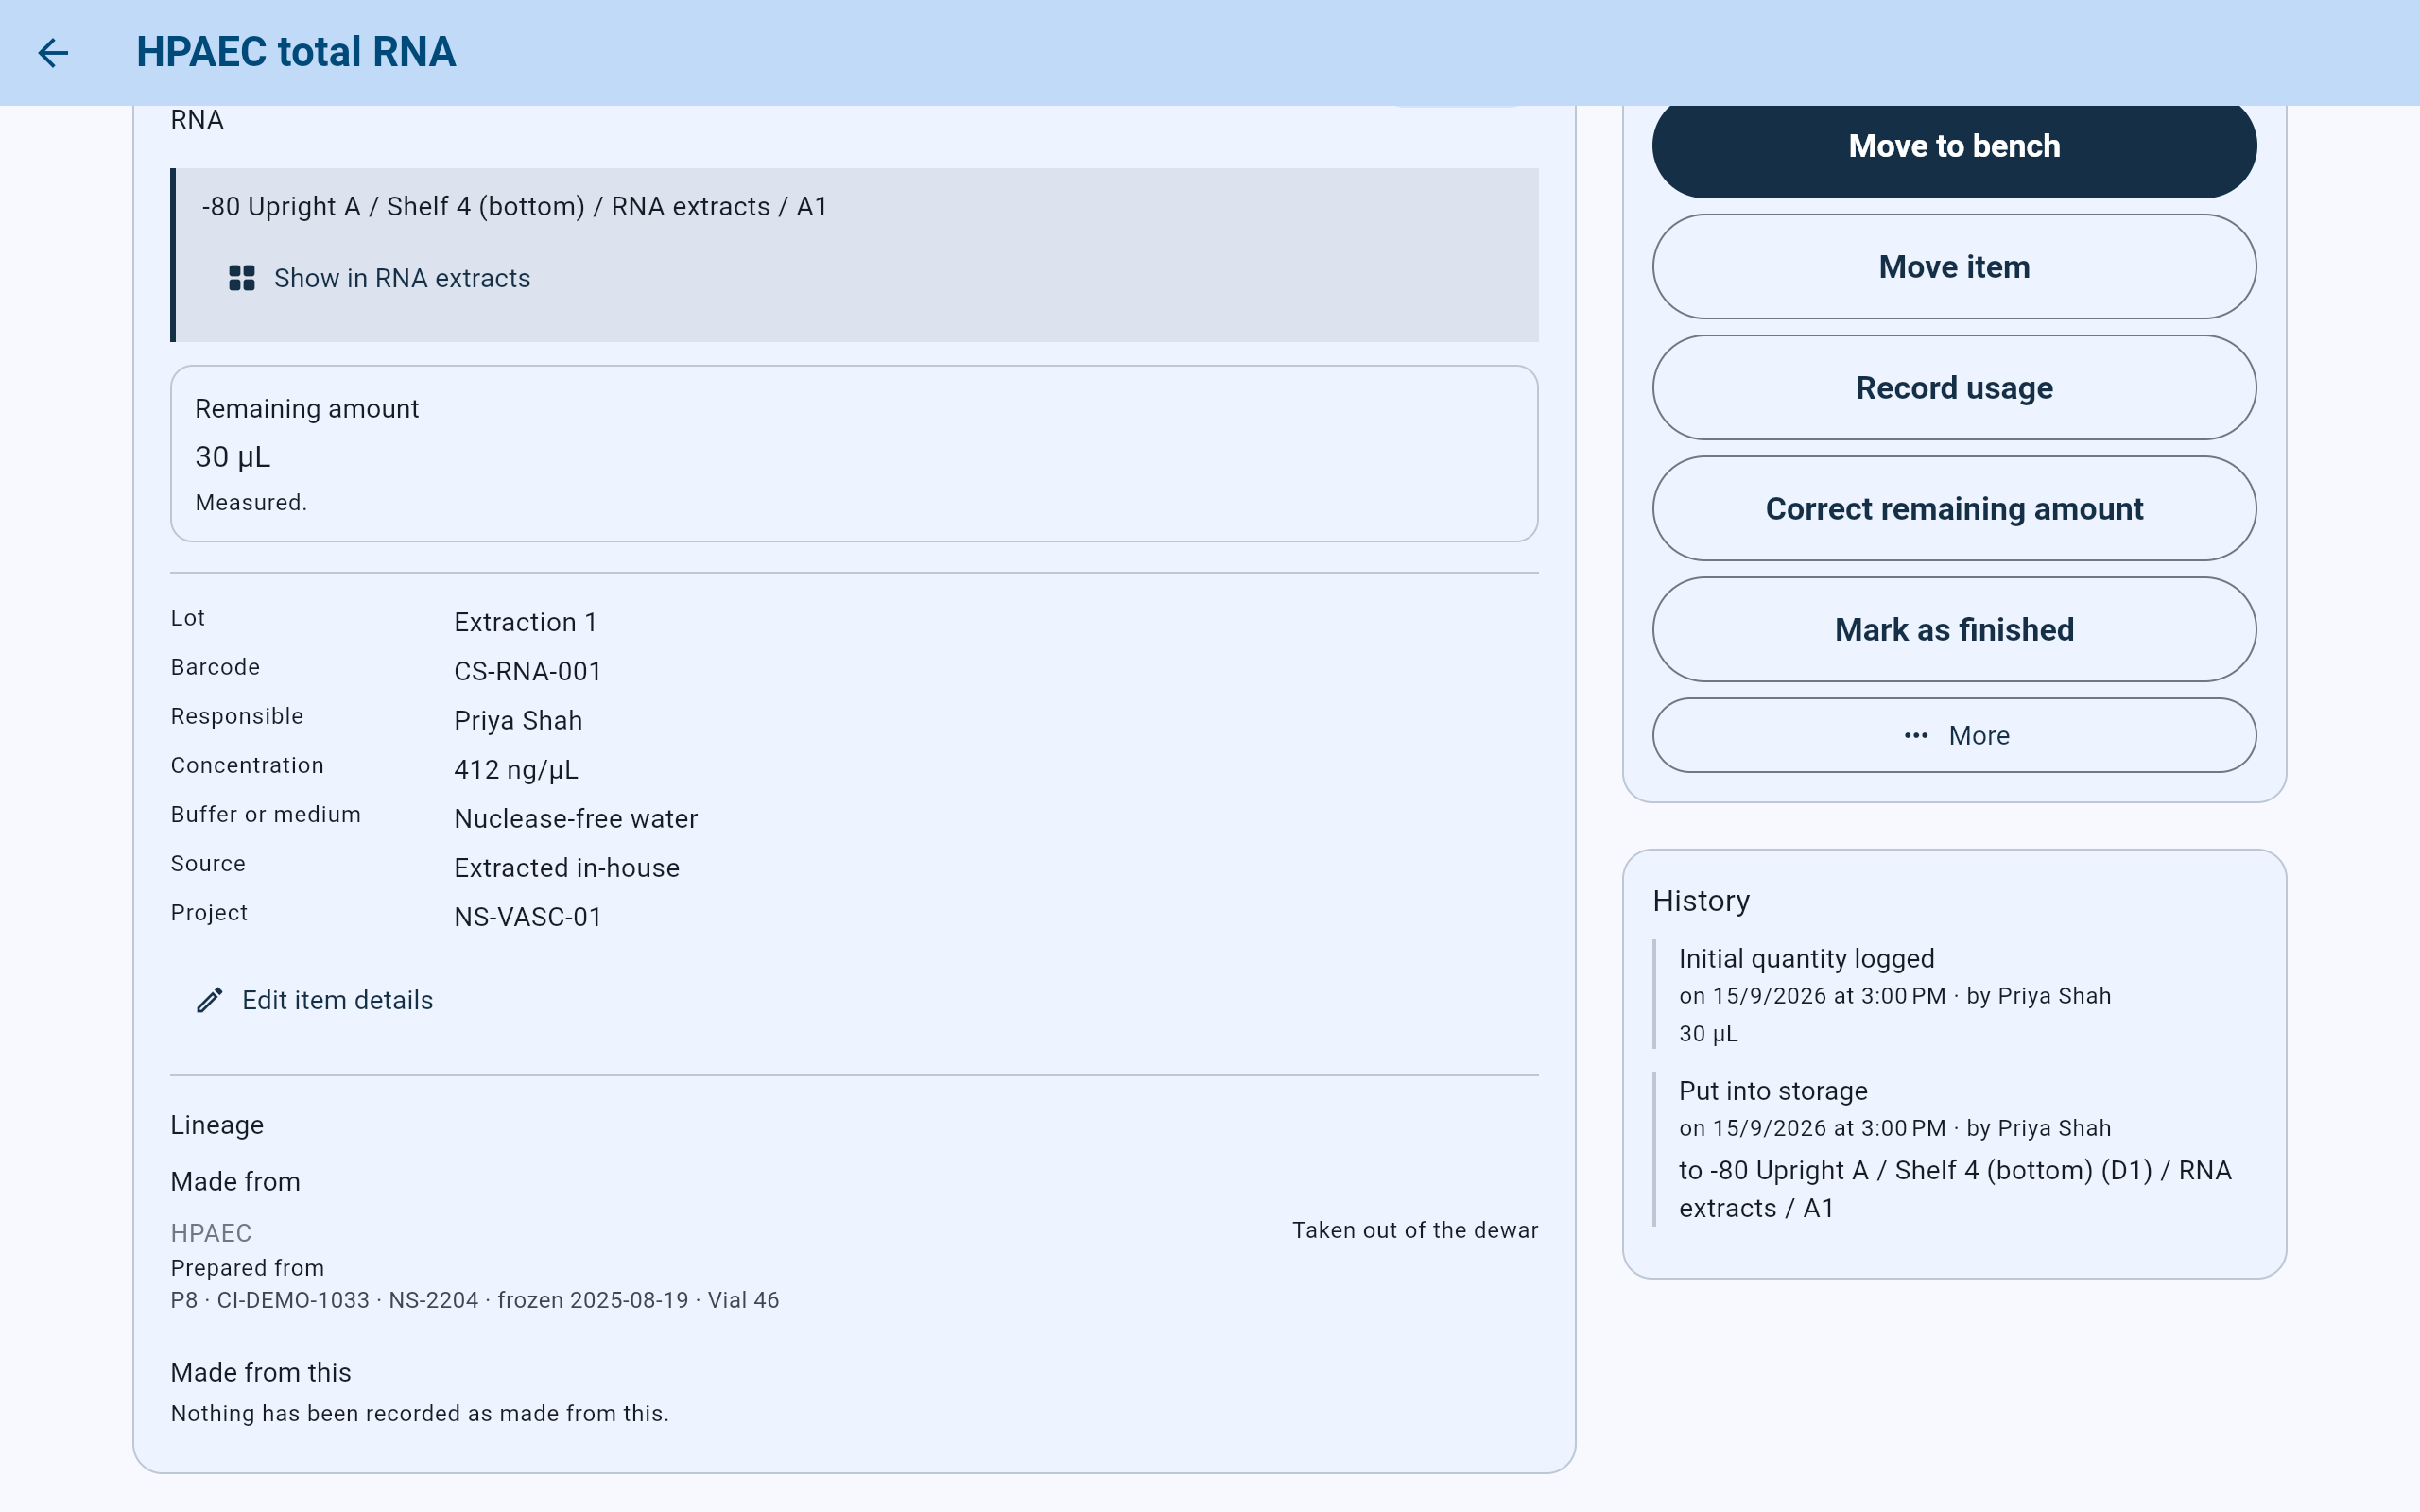Mark as finished this RNA item
Image resolution: width=2420 pixels, height=1512 pixels.
point(1954,630)
